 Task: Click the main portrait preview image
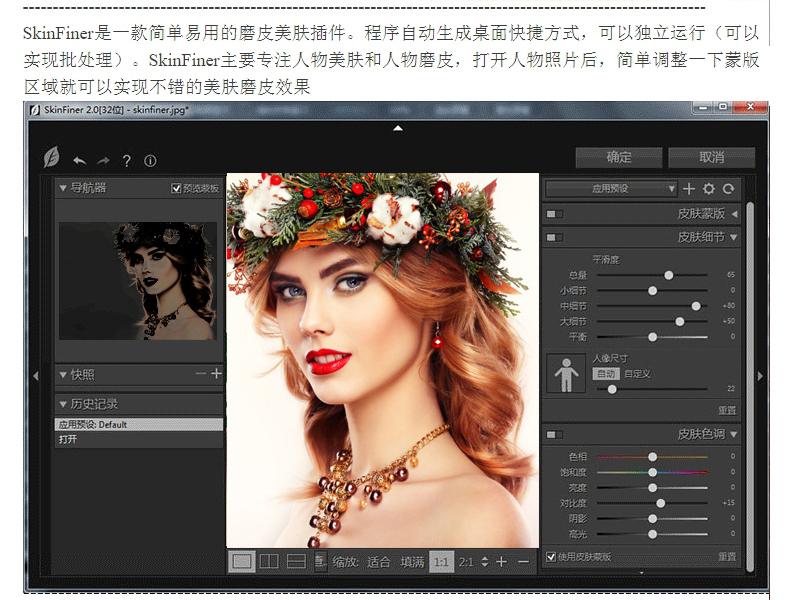point(382,360)
